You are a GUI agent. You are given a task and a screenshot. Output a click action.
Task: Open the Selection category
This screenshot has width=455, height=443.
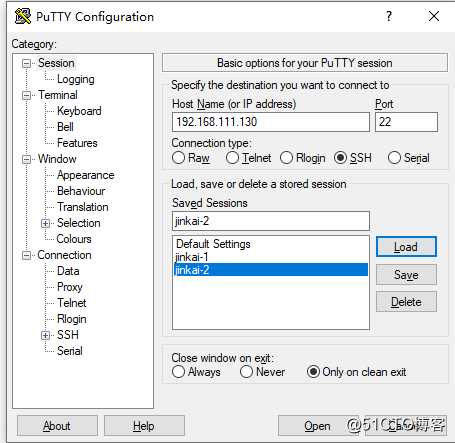79,223
